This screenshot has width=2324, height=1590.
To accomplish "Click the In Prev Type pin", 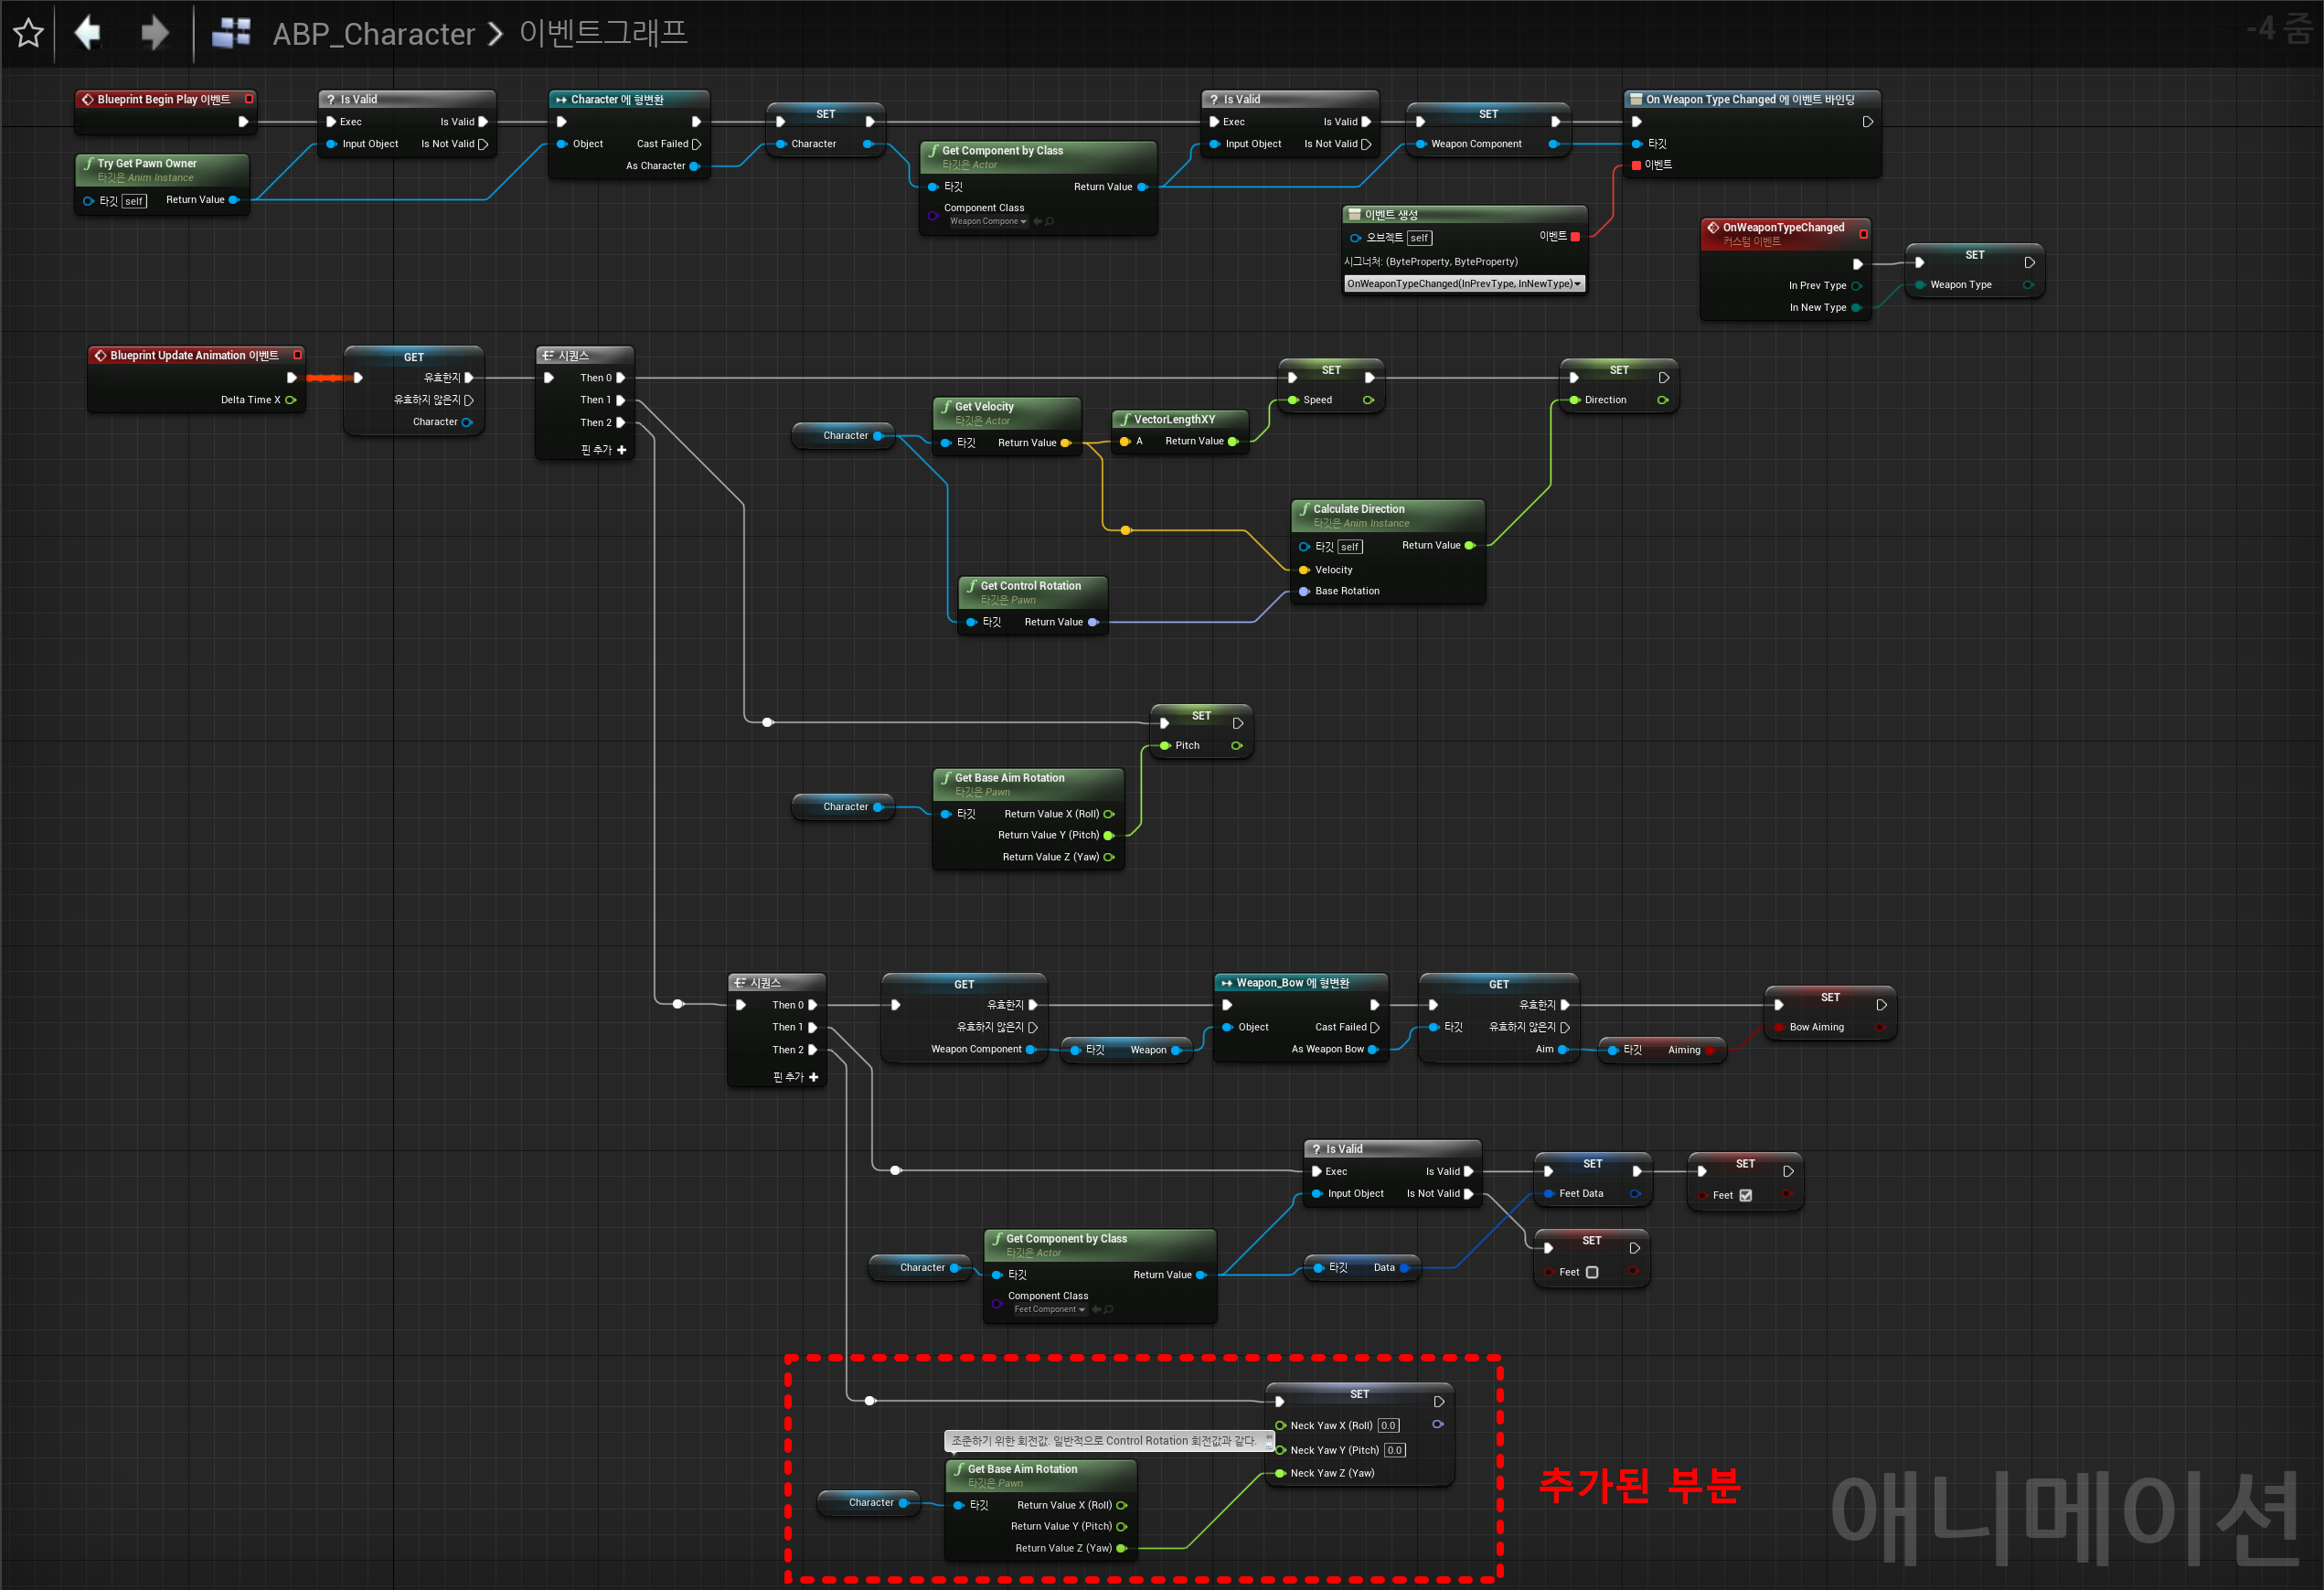I will point(1856,286).
